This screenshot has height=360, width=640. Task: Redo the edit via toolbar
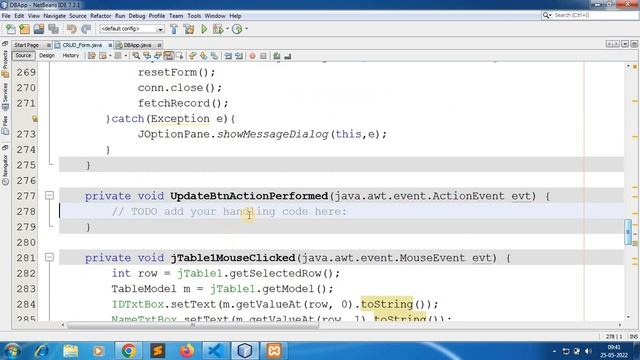click(x=86, y=29)
